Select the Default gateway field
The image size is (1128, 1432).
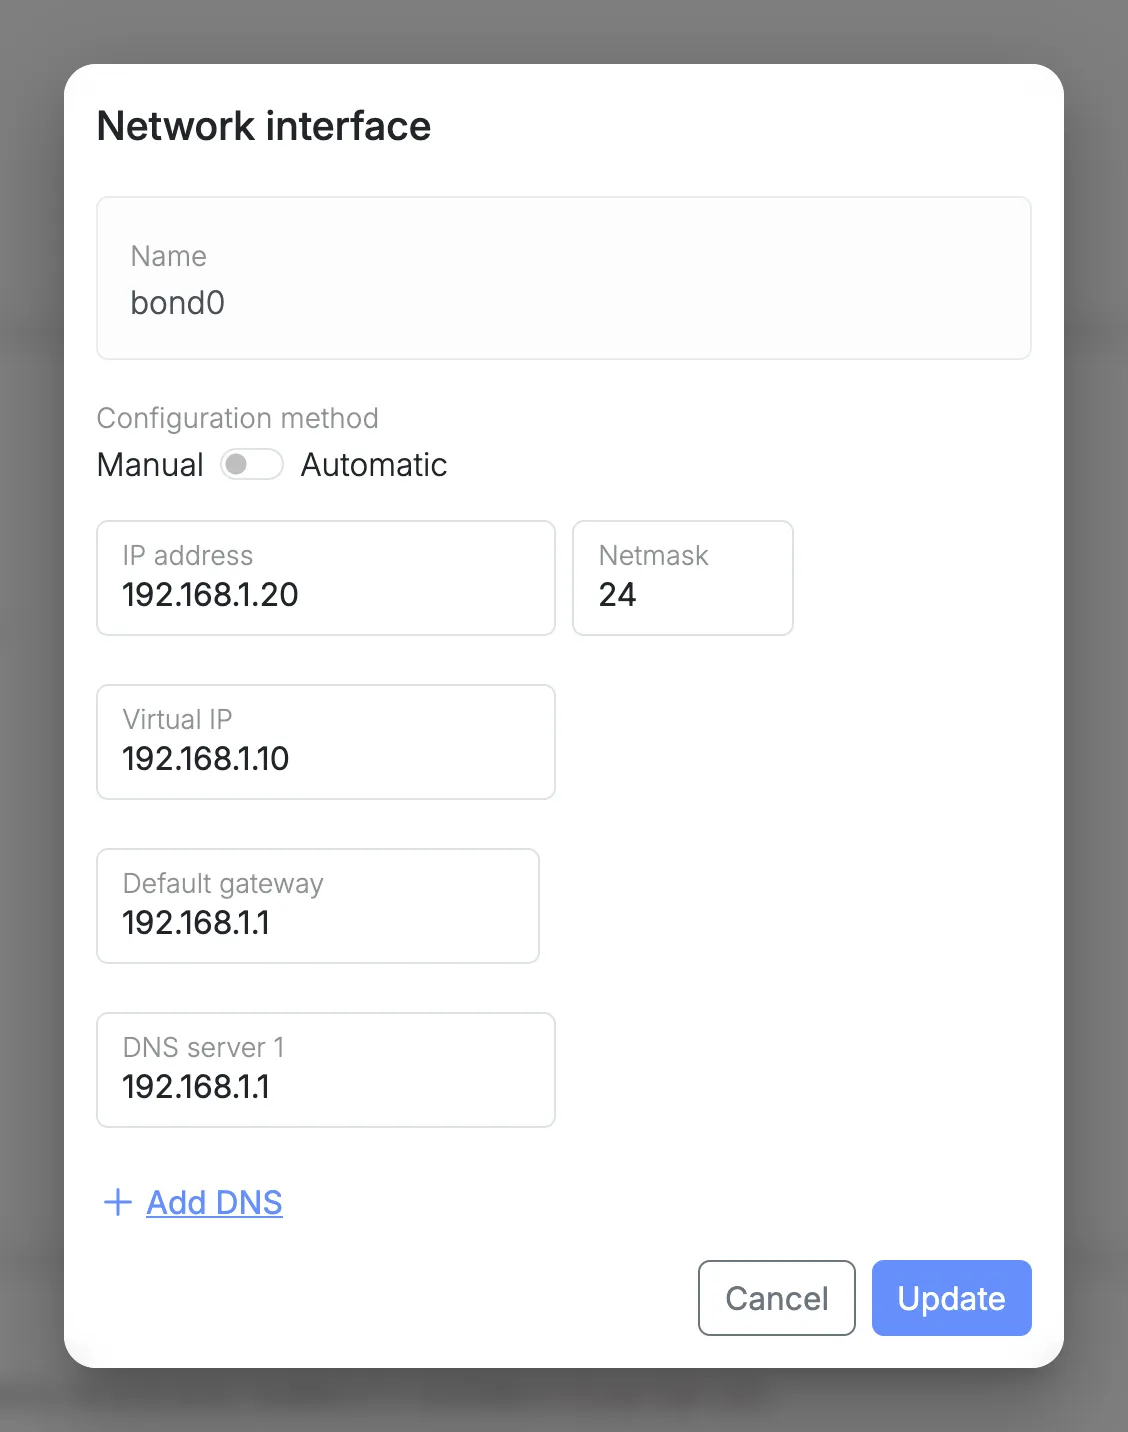pyautogui.click(x=318, y=906)
